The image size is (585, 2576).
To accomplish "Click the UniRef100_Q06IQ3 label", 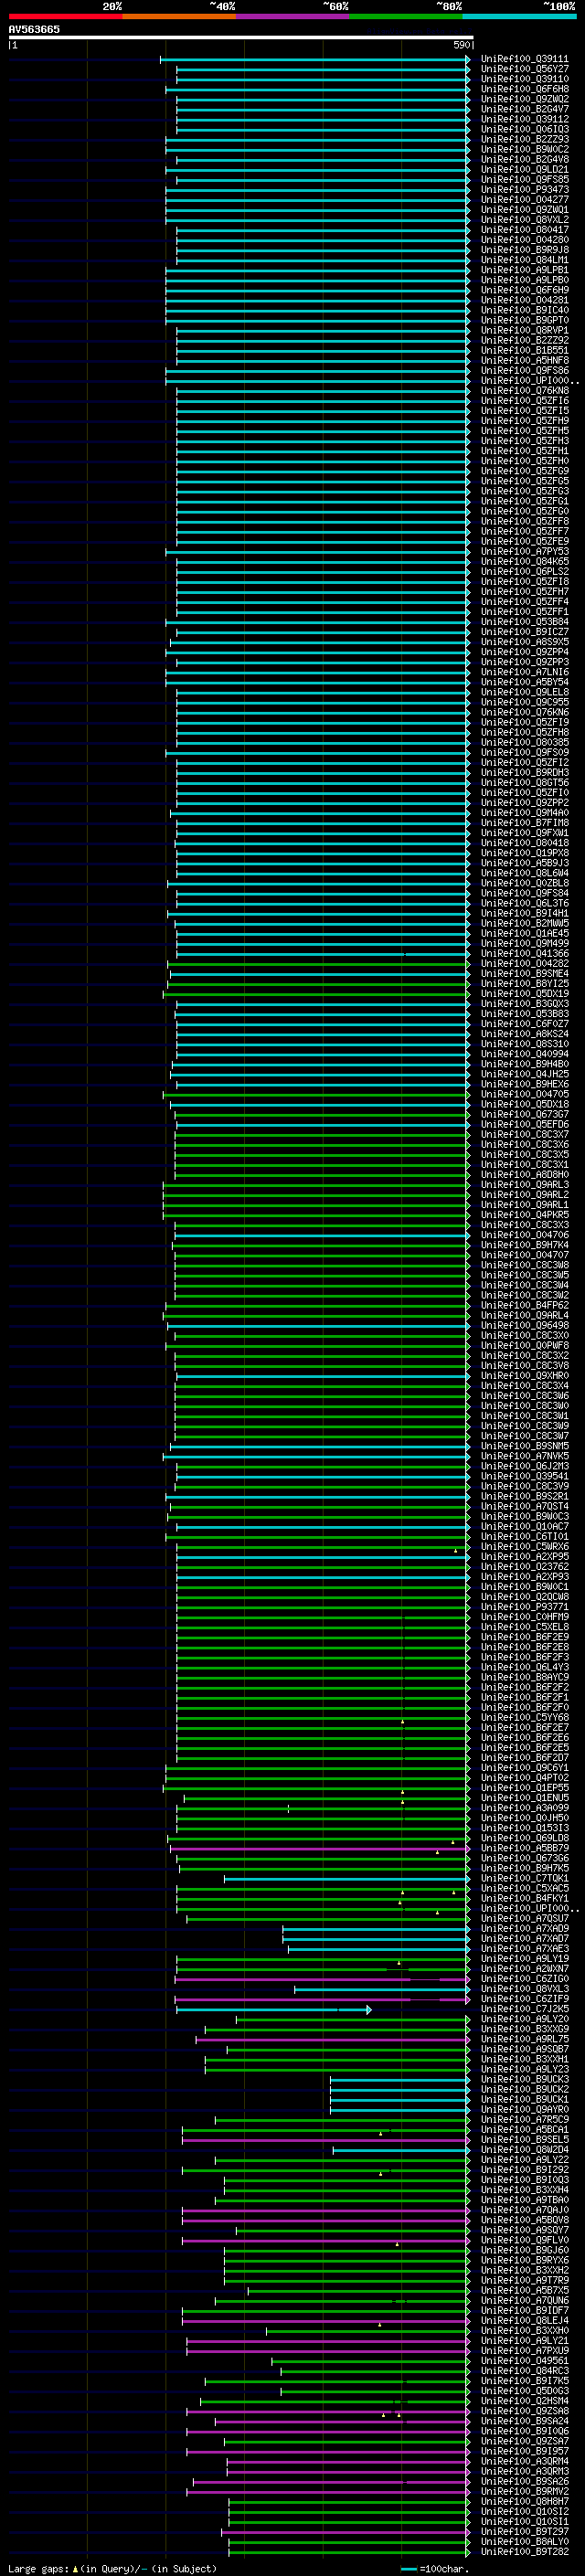I will [x=524, y=129].
